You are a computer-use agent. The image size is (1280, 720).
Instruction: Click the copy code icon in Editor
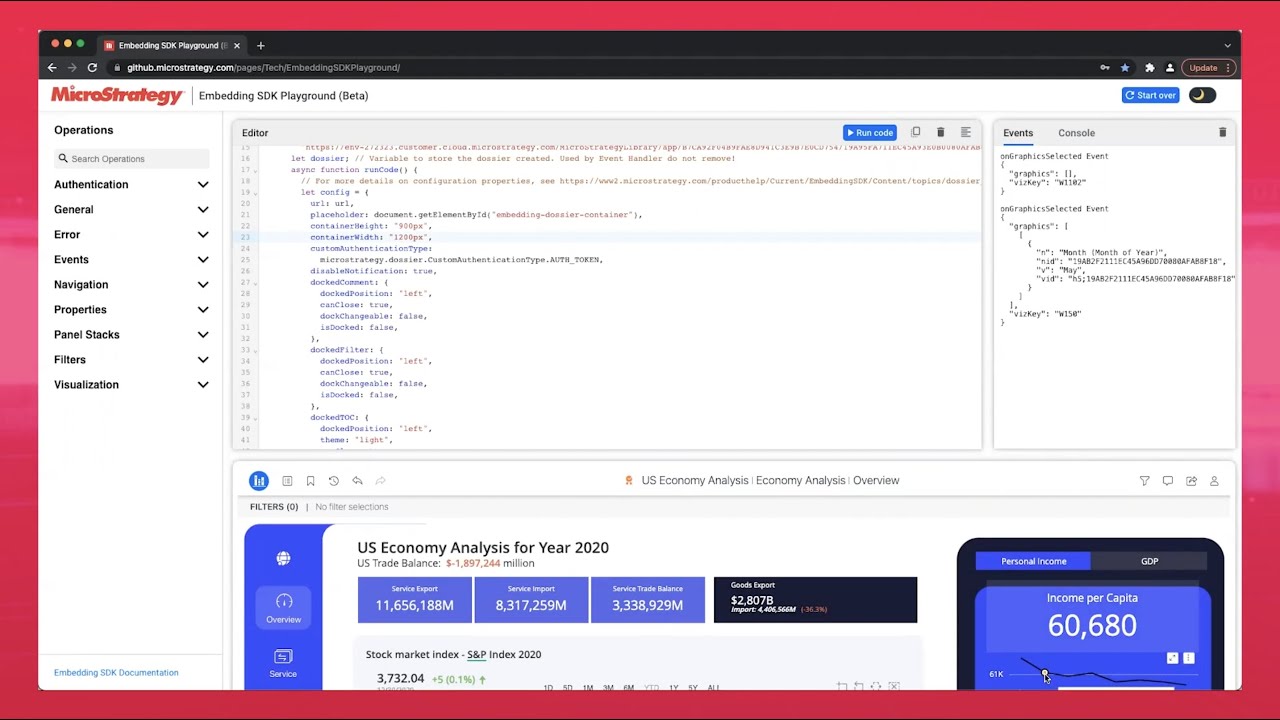tap(915, 132)
